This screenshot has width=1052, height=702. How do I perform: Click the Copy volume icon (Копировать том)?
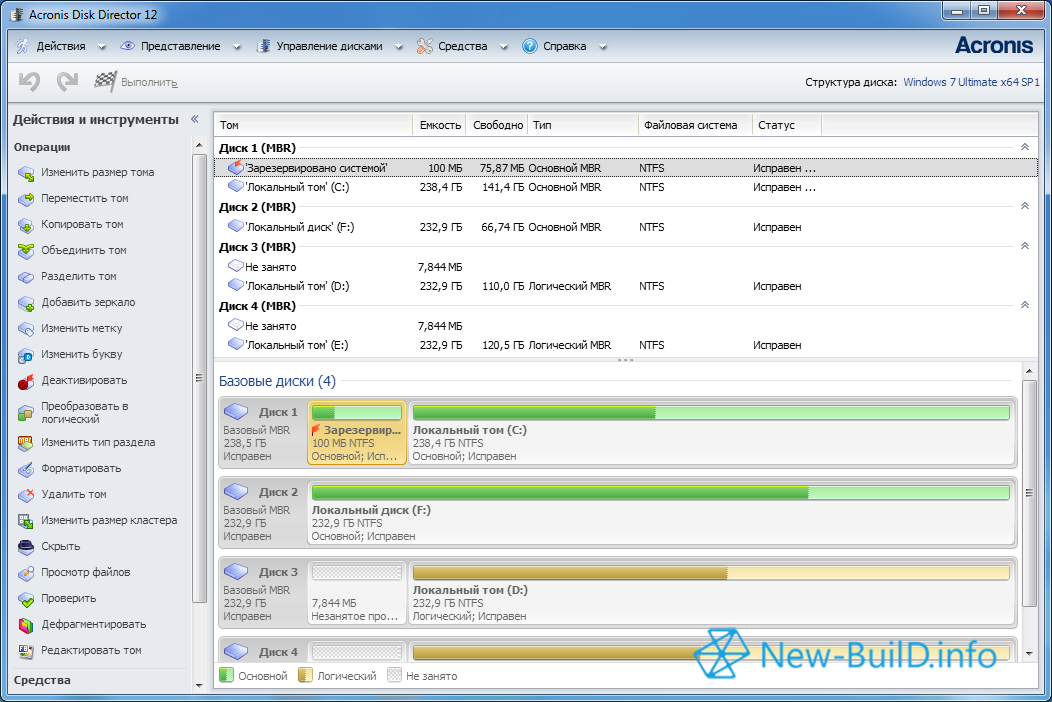26,225
